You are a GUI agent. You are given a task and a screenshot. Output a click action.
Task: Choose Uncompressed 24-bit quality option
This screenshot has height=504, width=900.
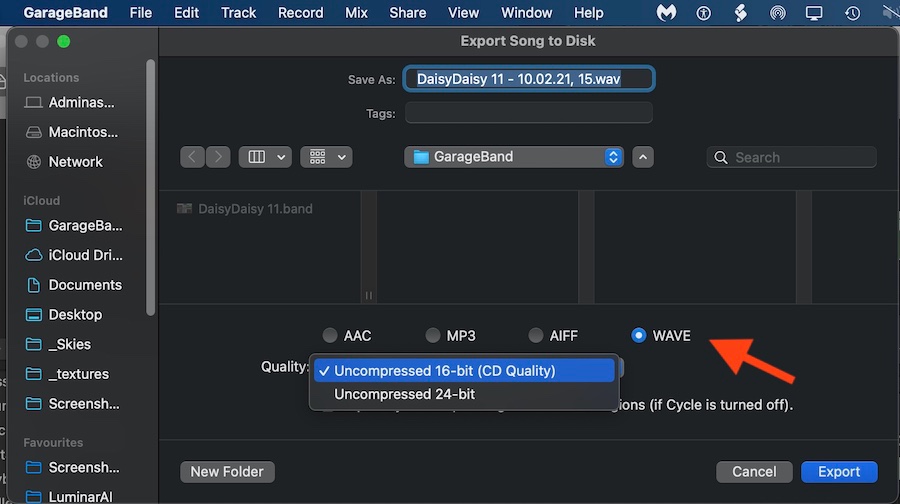[x=404, y=394]
